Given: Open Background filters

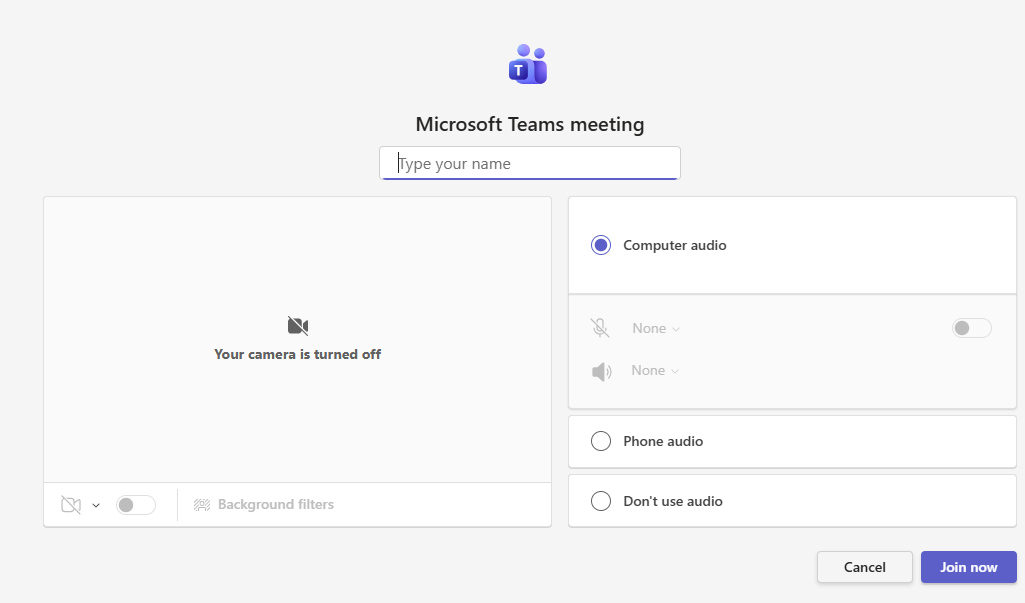Looking at the screenshot, I should (263, 505).
